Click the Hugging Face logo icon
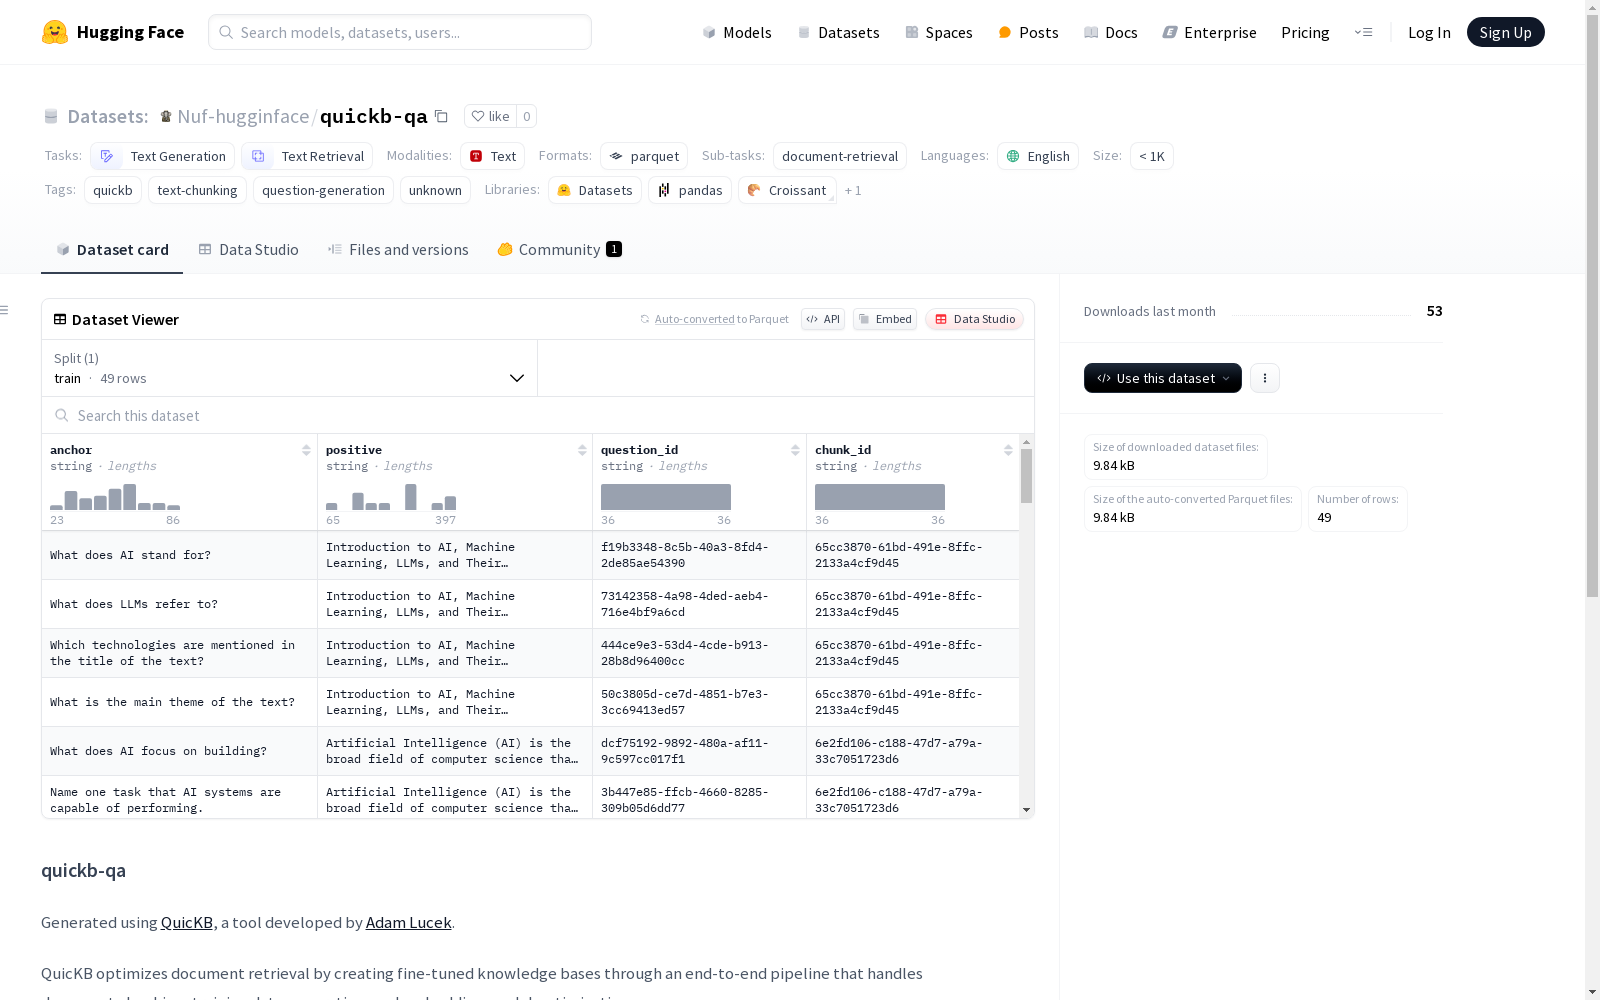Screen dimensions: 1600x1000 tap(55, 32)
